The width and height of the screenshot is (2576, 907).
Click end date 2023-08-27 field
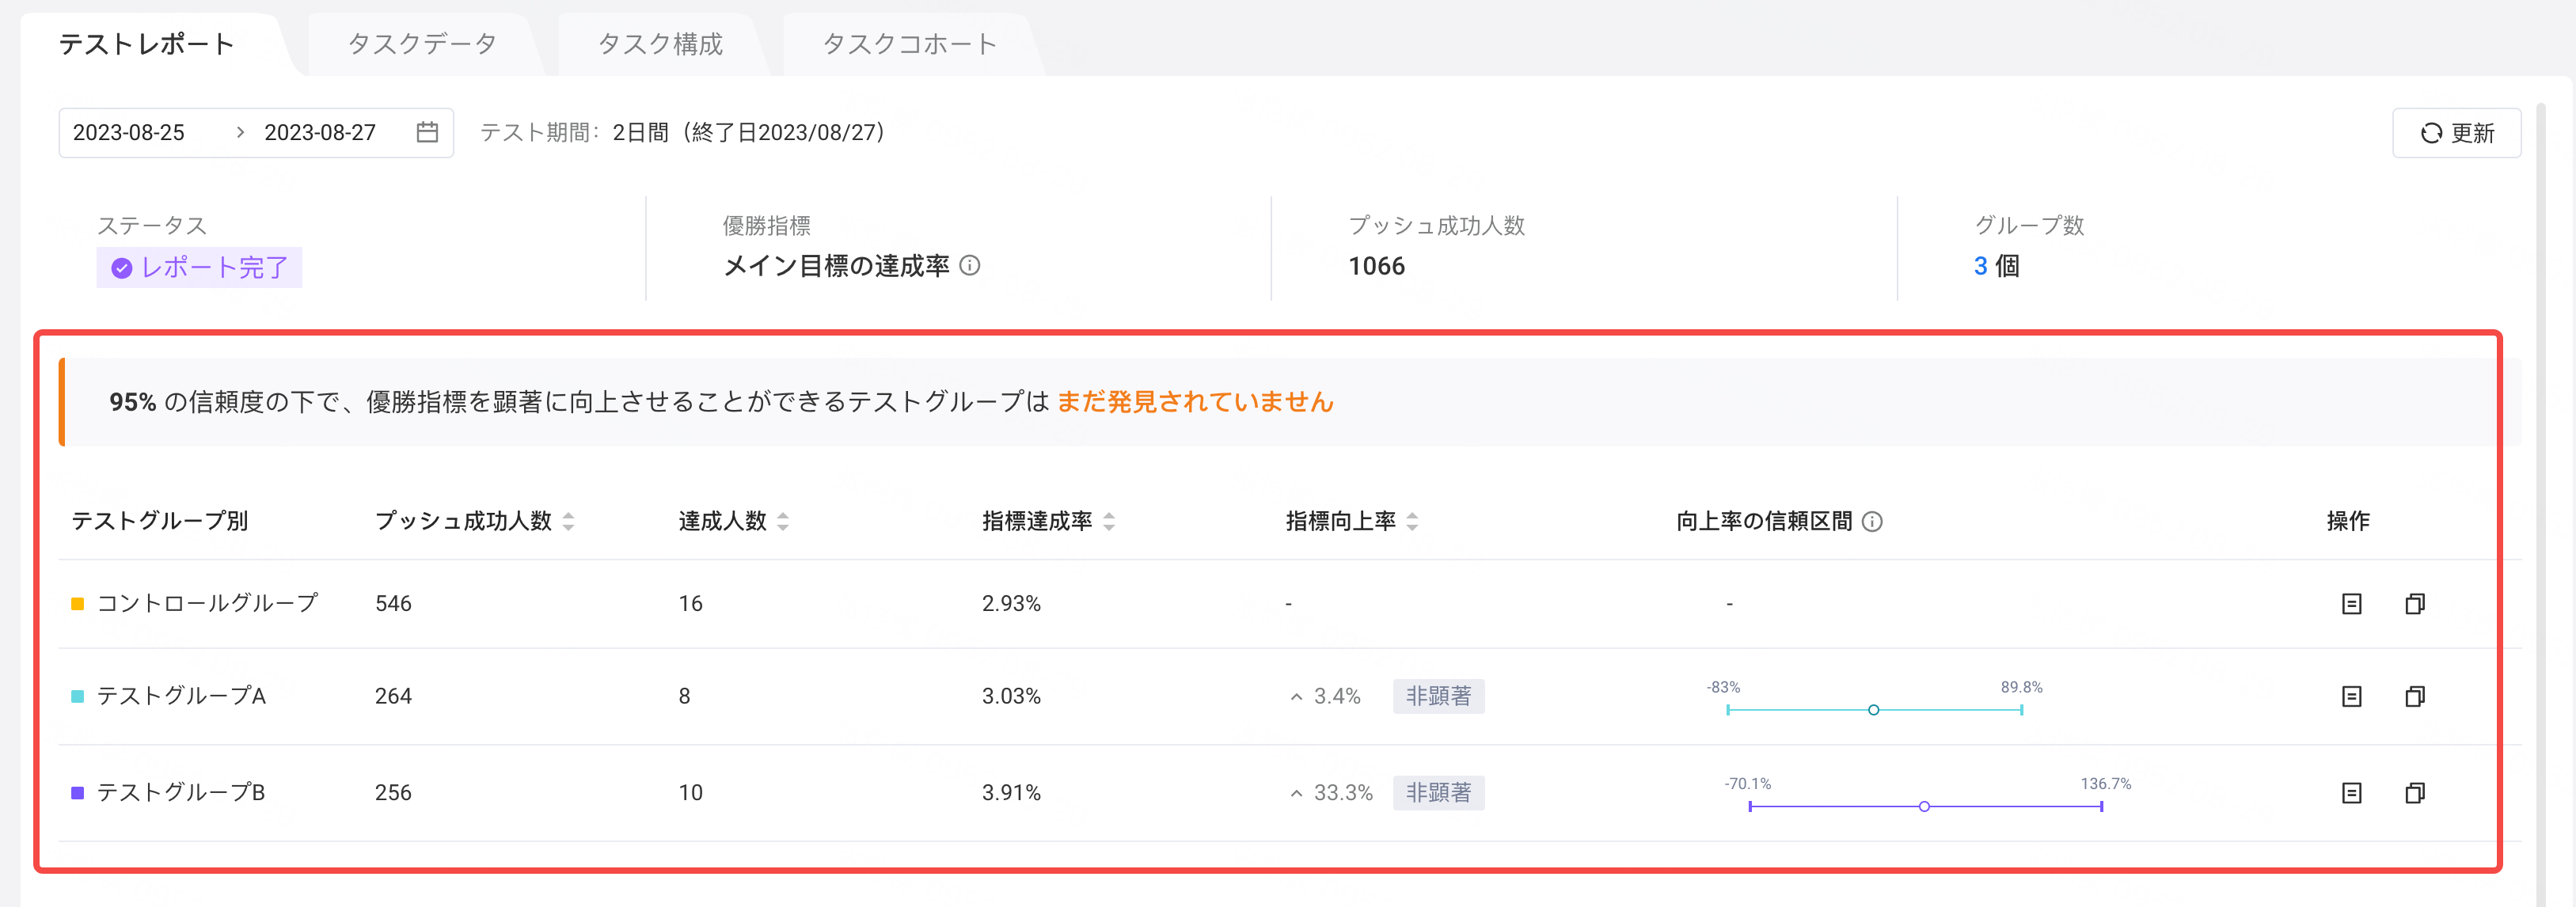pyautogui.click(x=320, y=132)
